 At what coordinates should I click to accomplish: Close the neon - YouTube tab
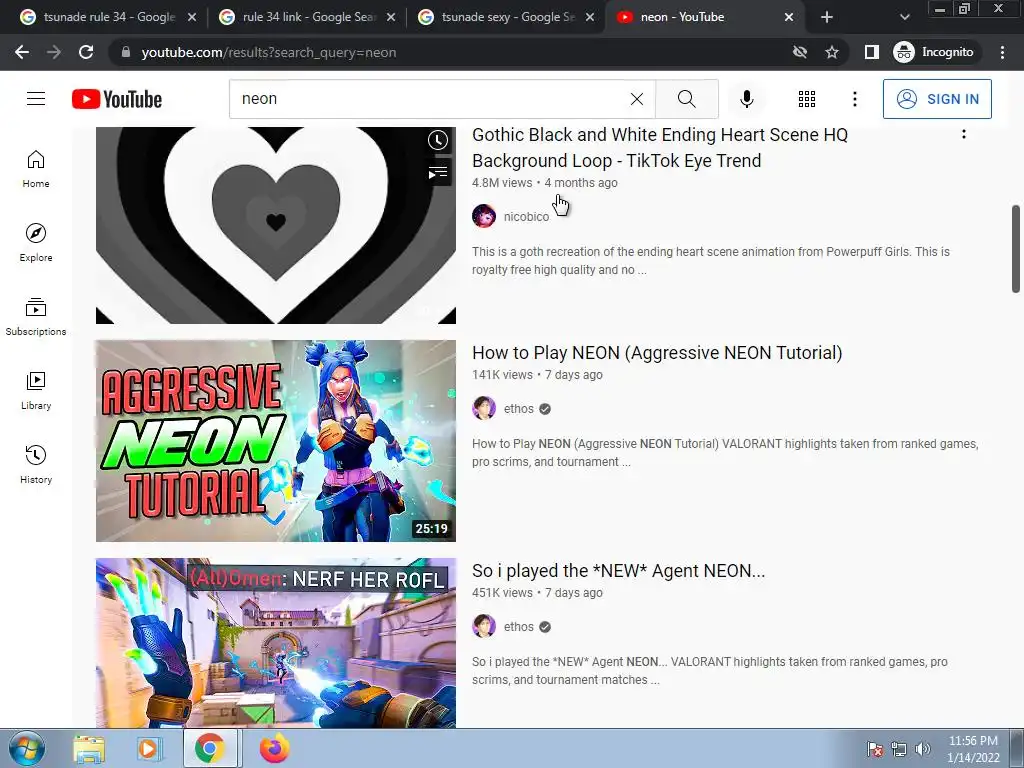pyautogui.click(x=789, y=17)
